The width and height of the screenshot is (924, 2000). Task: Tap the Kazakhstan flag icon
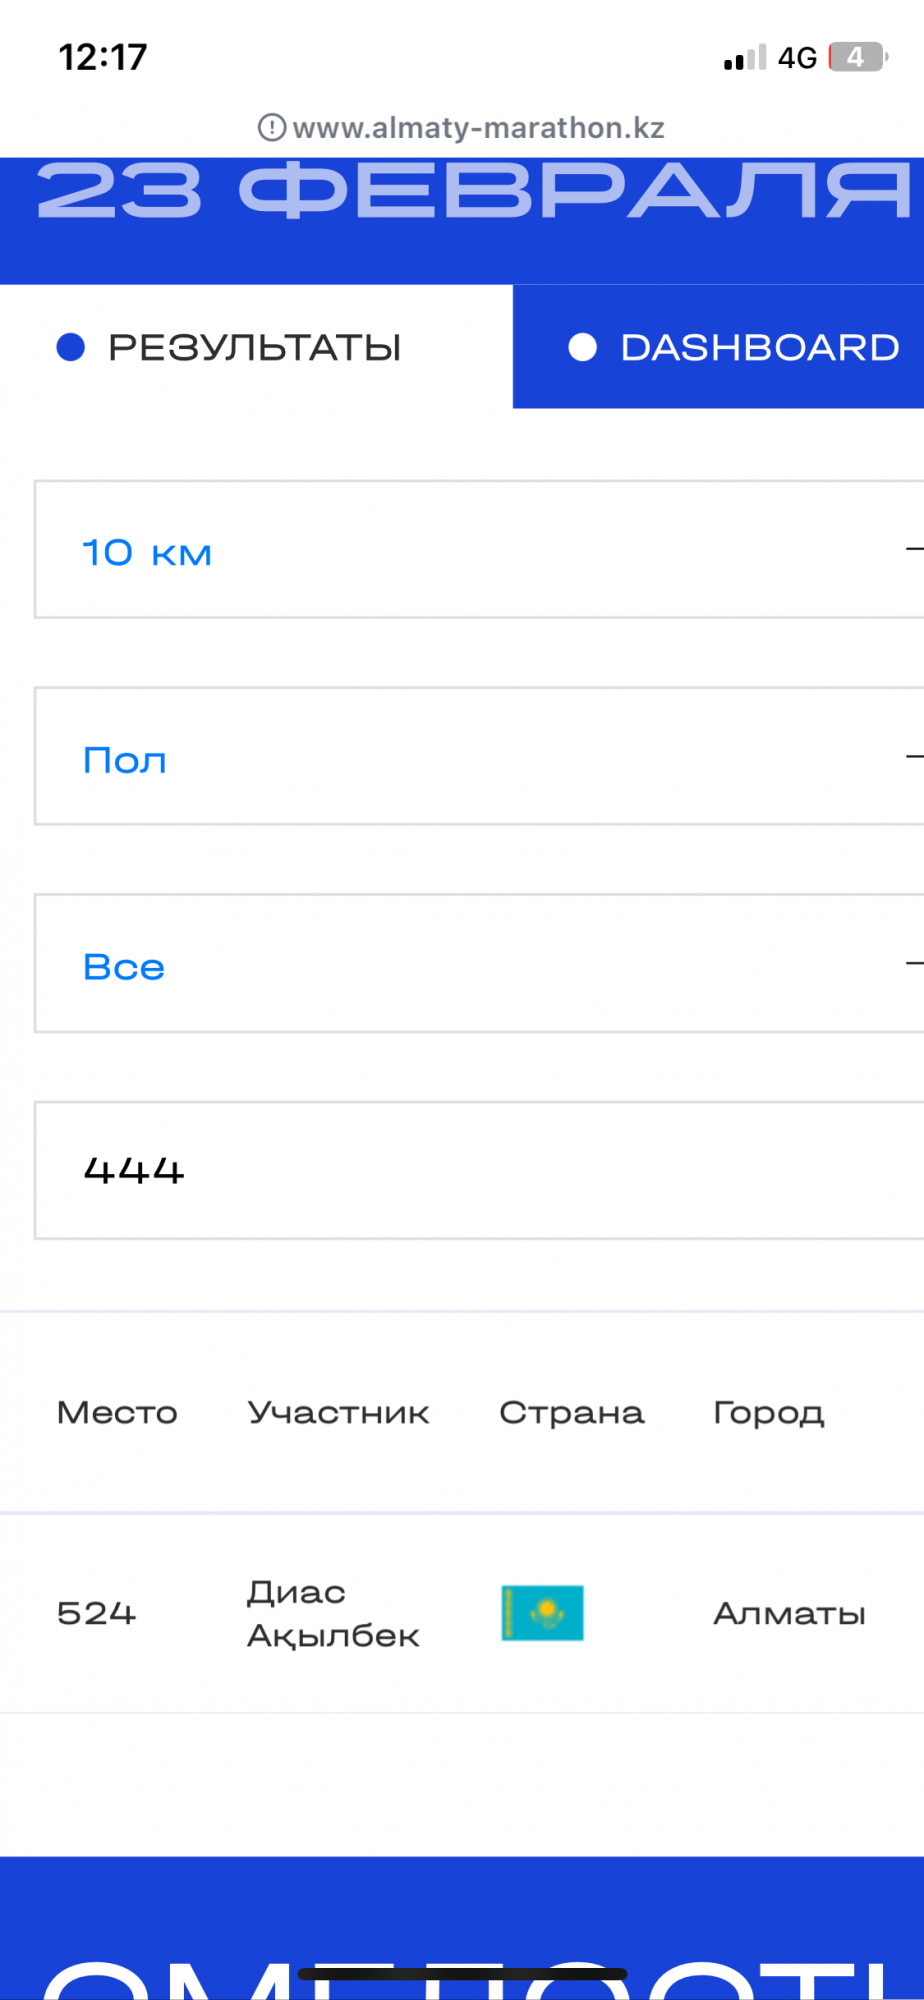[542, 1613]
